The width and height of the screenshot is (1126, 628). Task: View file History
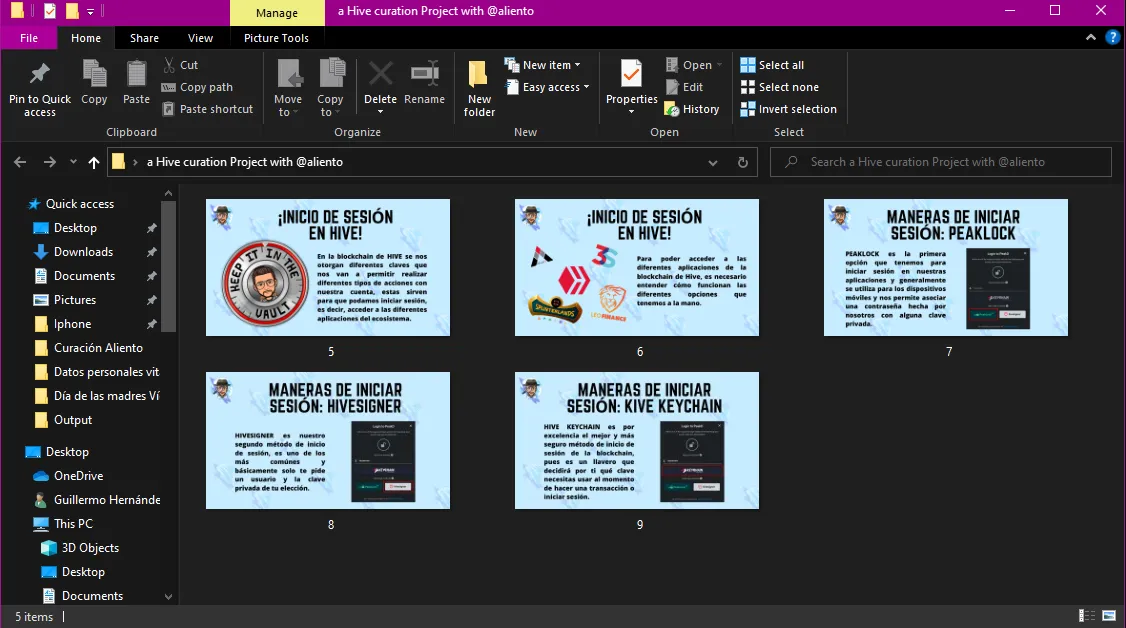[x=692, y=109]
